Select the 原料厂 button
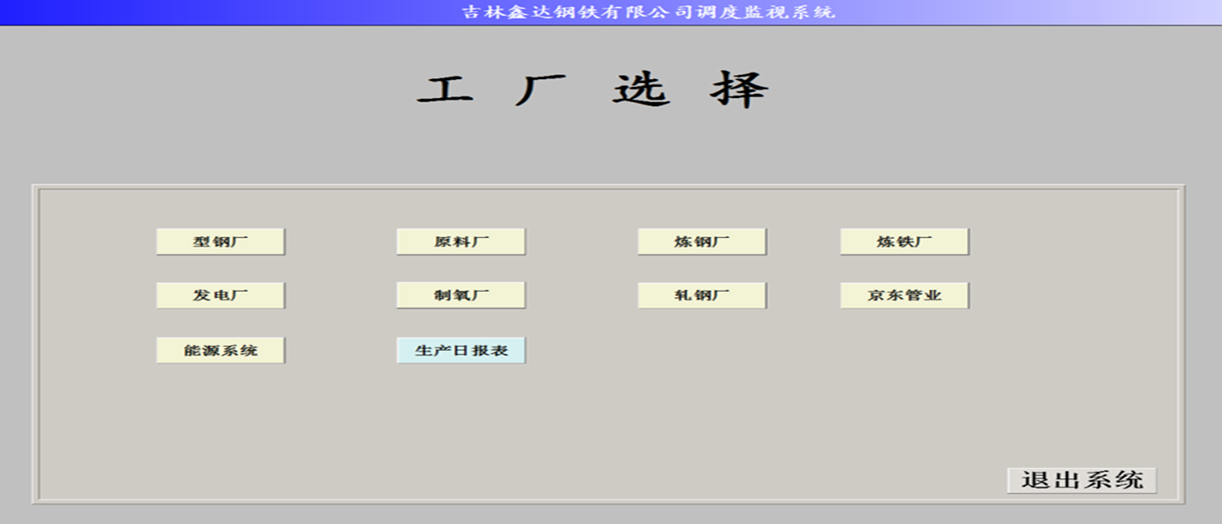The height and width of the screenshot is (524, 1222). coord(461,242)
